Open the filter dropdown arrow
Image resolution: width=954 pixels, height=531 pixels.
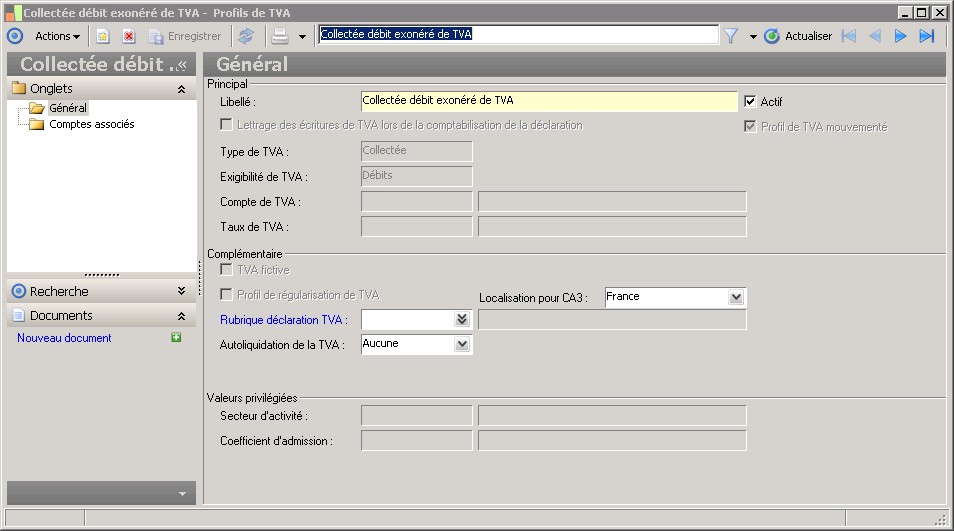[753, 37]
